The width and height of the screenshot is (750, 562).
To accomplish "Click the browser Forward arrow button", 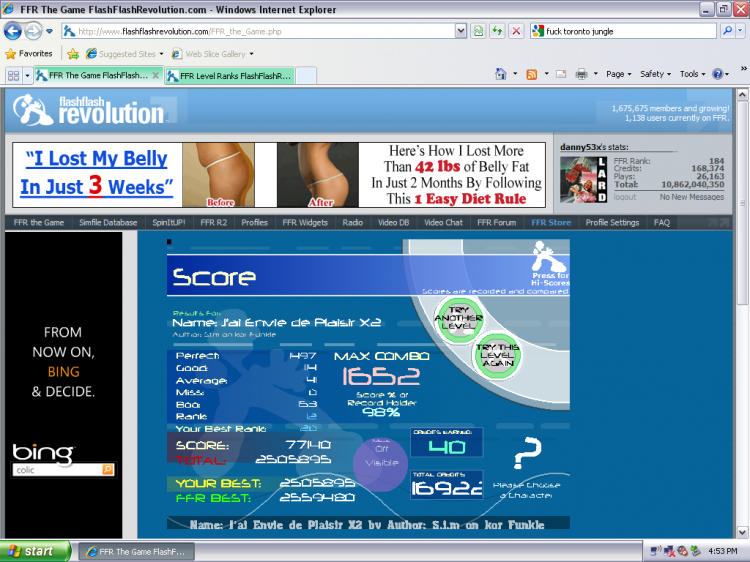I will point(33,32).
